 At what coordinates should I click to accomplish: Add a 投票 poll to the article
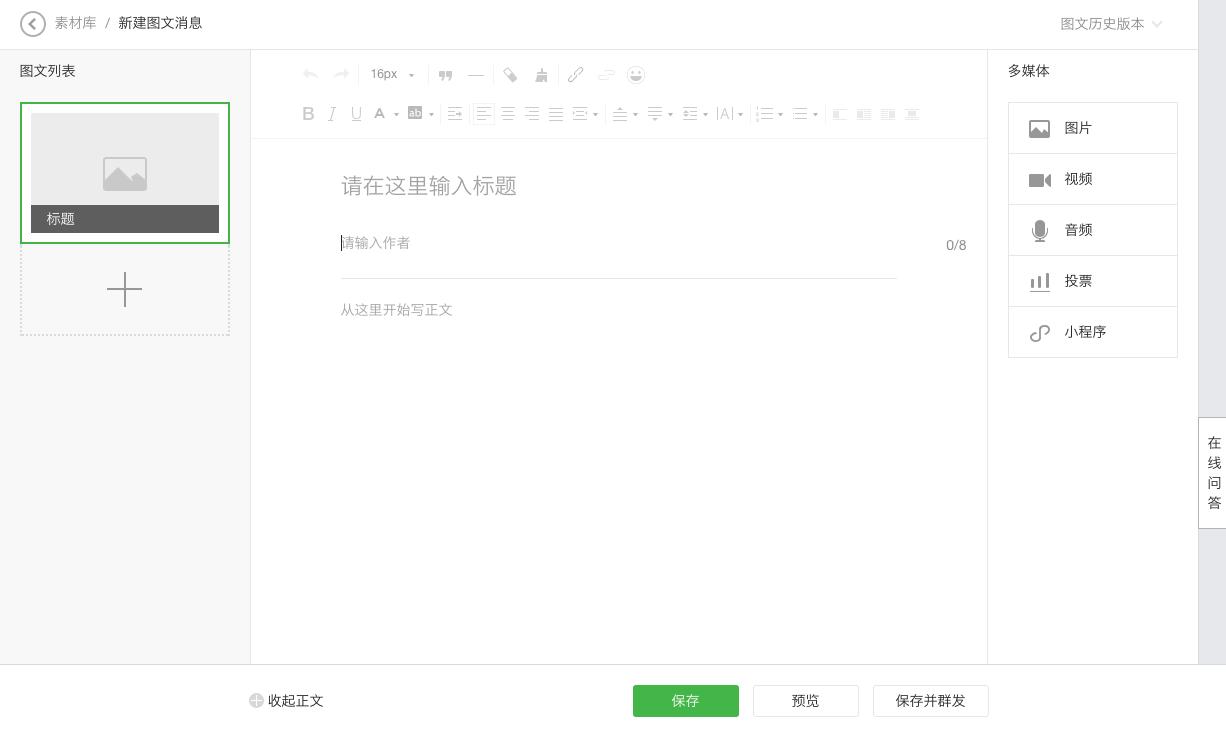click(1092, 281)
